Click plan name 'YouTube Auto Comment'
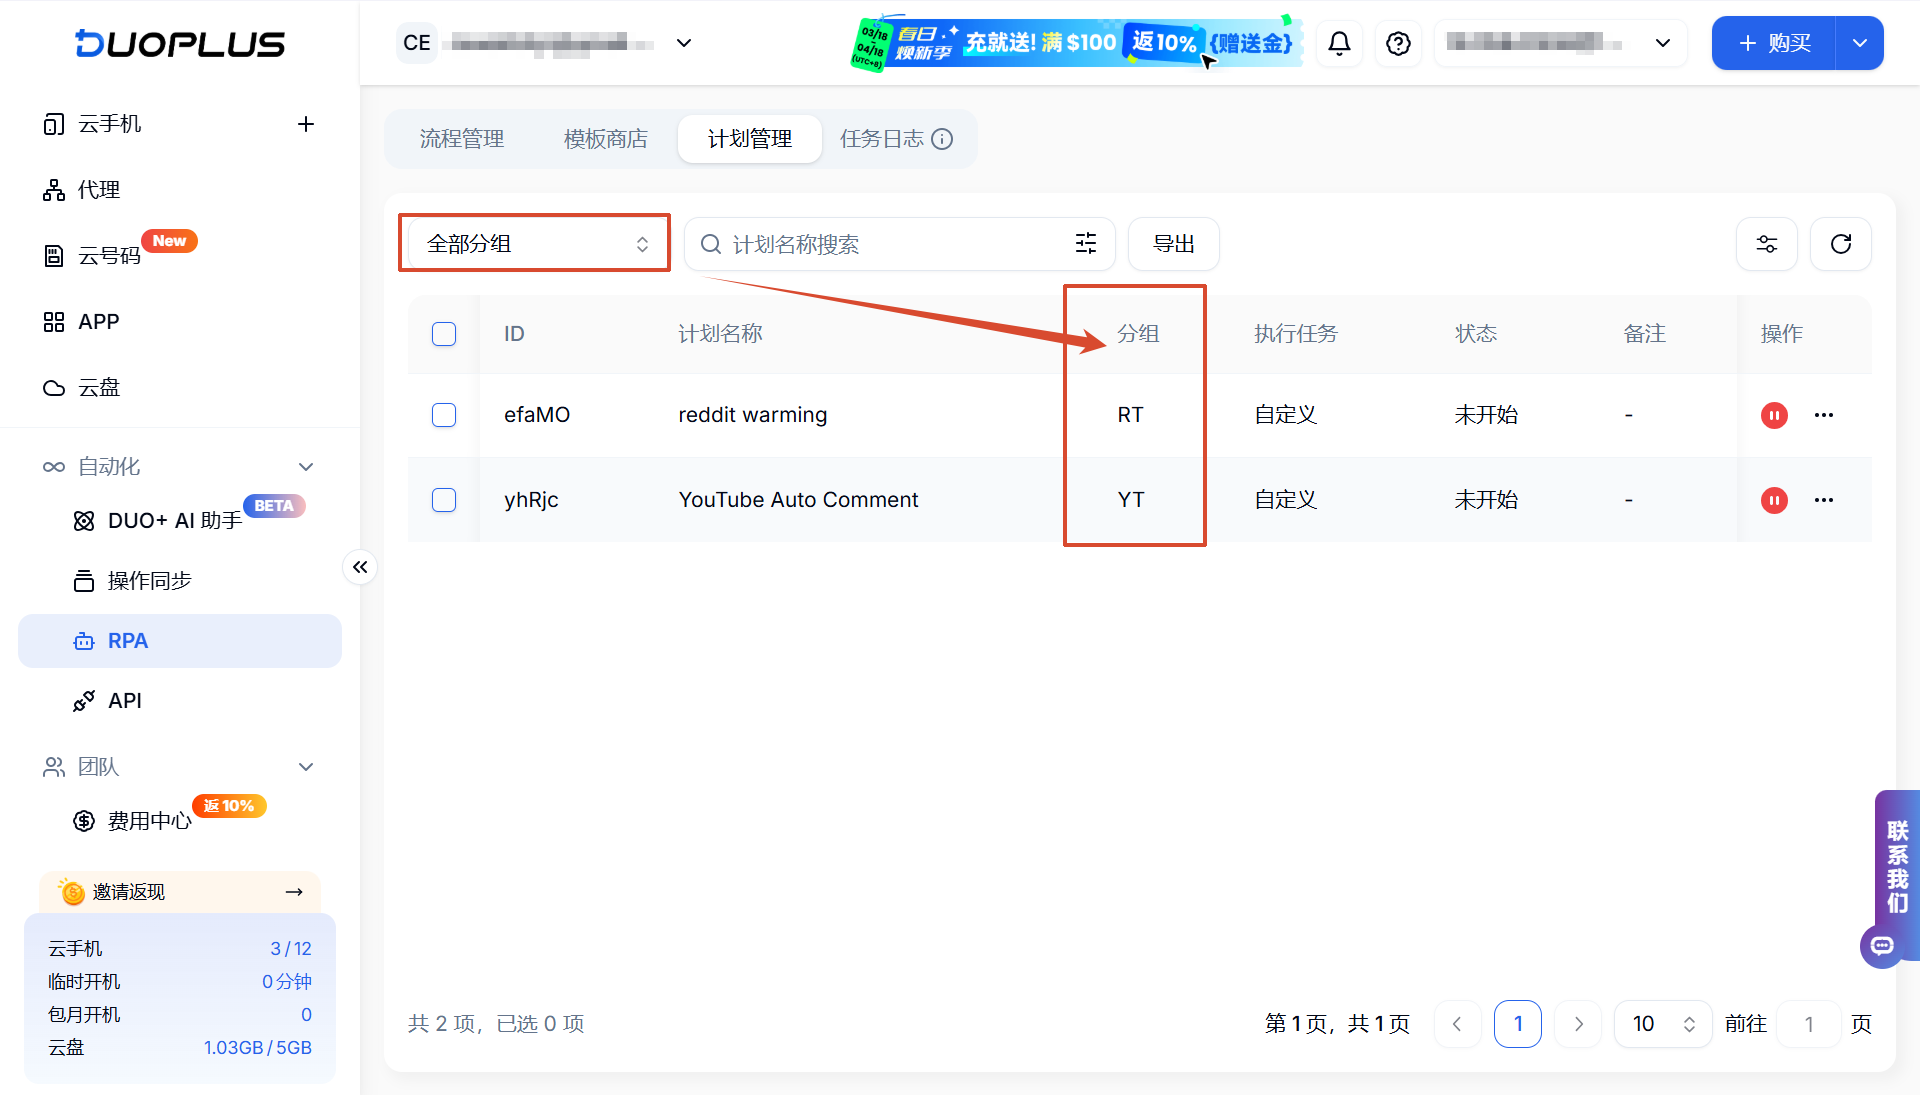 point(798,500)
